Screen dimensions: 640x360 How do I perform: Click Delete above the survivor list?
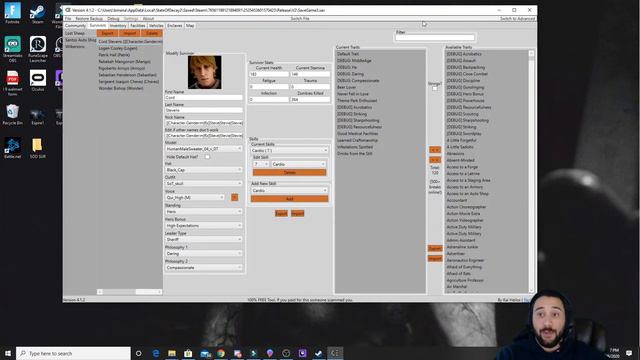(x=152, y=33)
